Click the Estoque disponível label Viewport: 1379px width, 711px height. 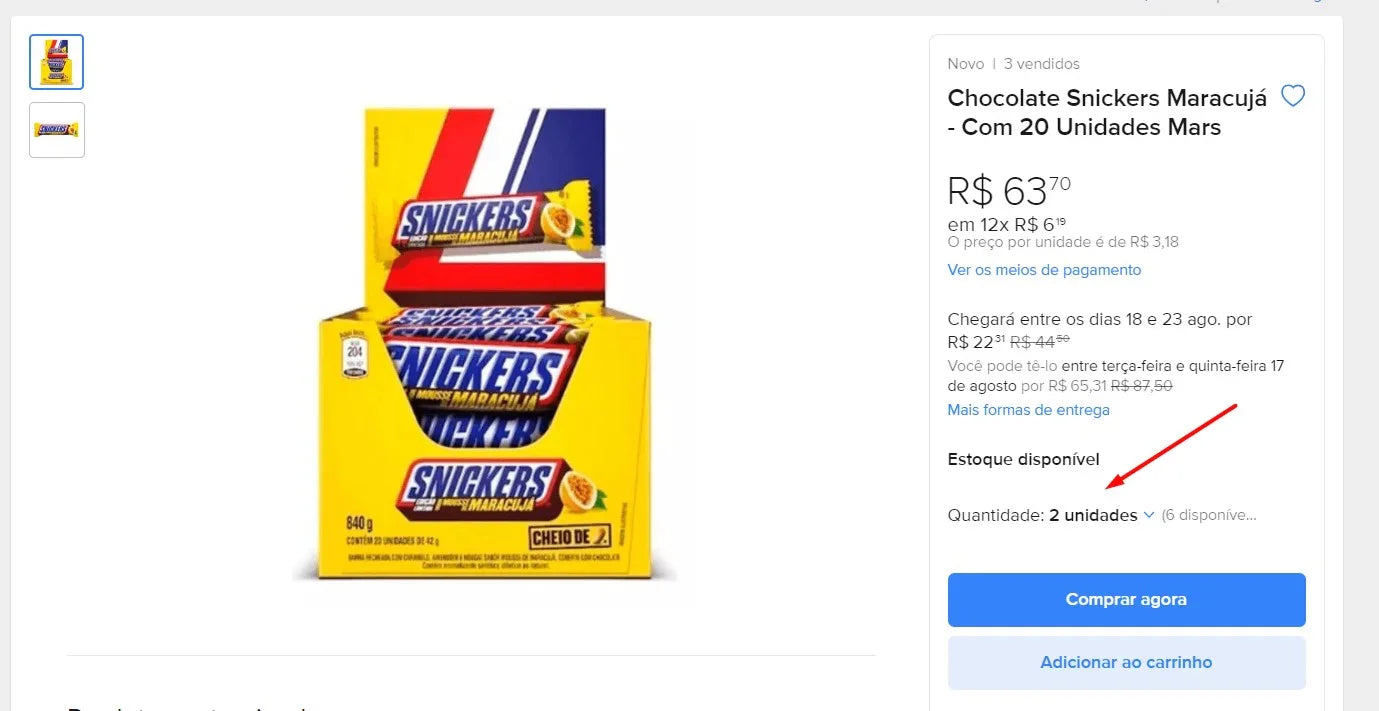[x=1023, y=459]
